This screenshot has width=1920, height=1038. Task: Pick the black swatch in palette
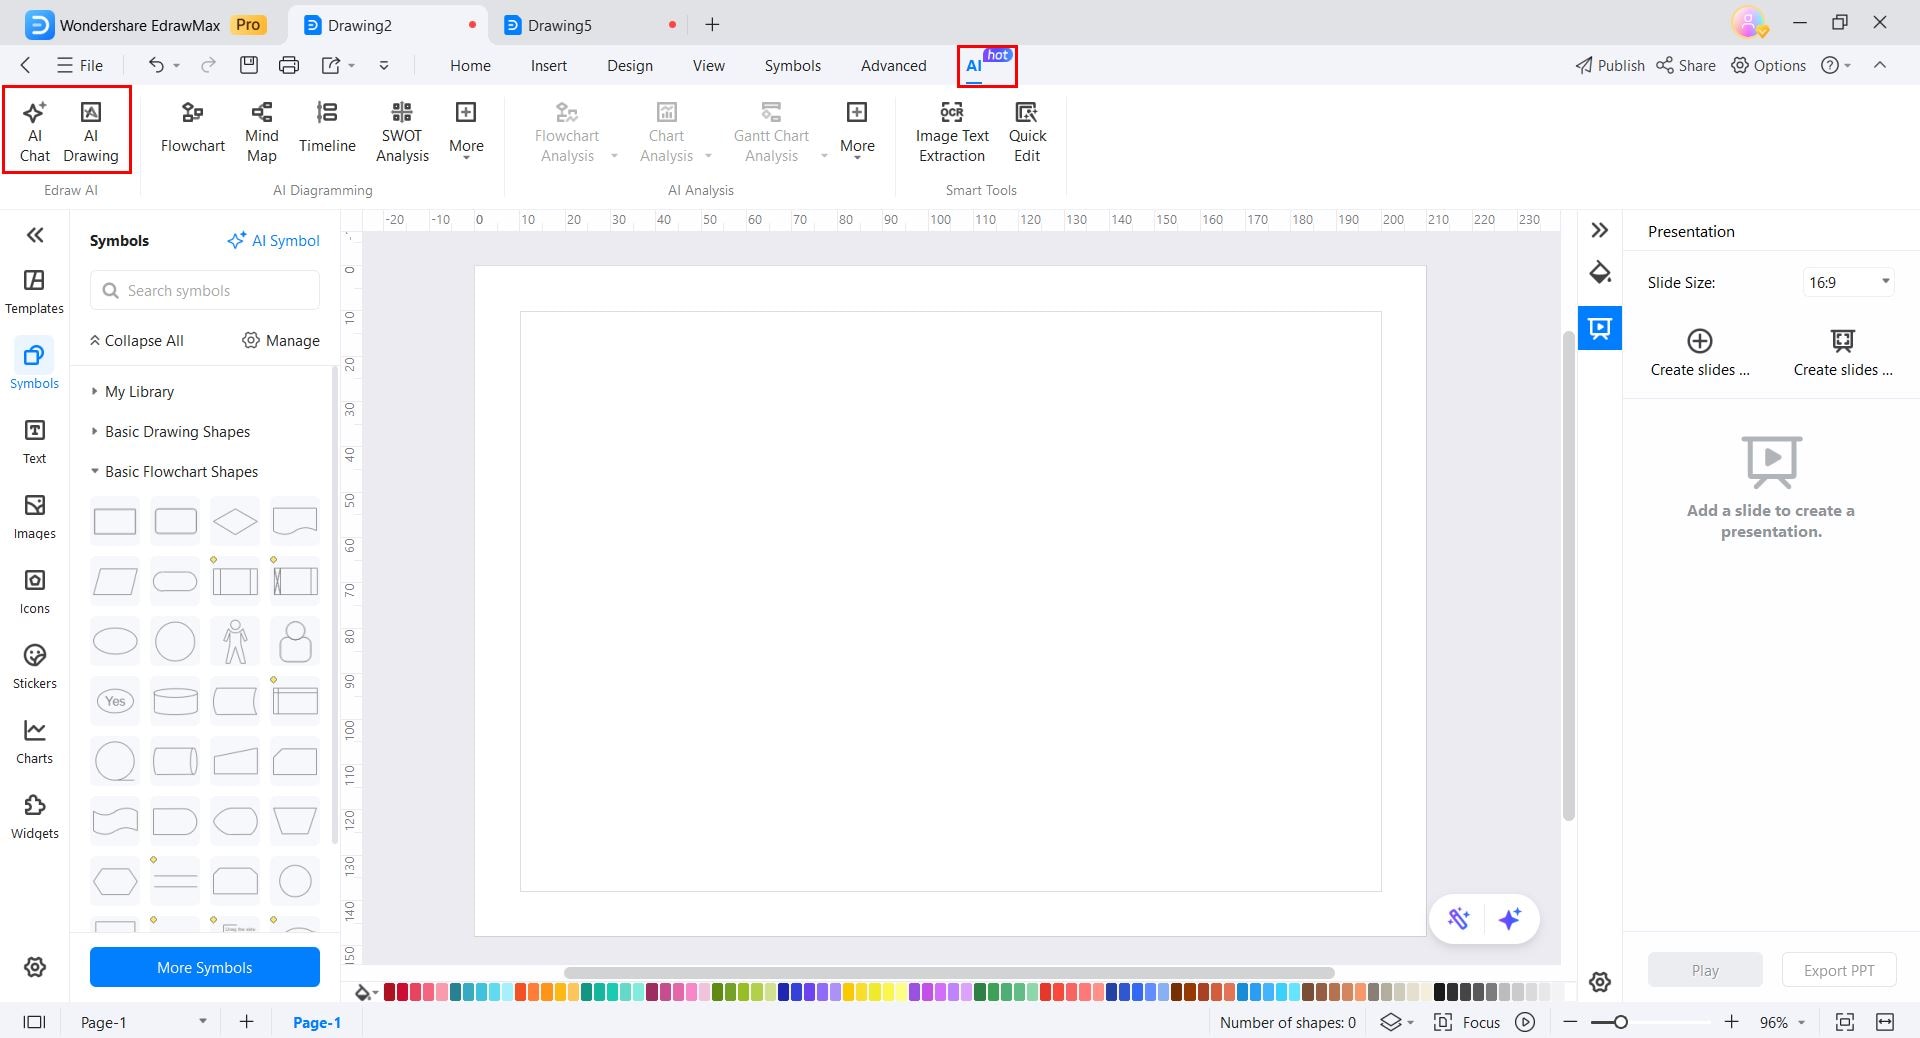pyautogui.click(x=1440, y=992)
